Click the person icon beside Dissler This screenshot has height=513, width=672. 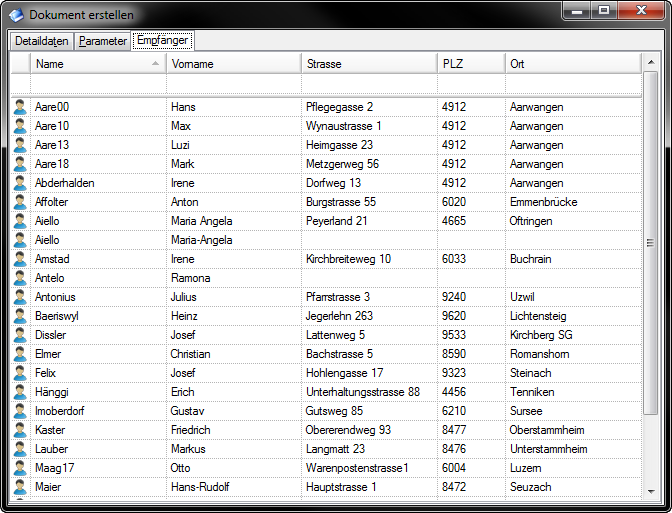tap(20, 335)
